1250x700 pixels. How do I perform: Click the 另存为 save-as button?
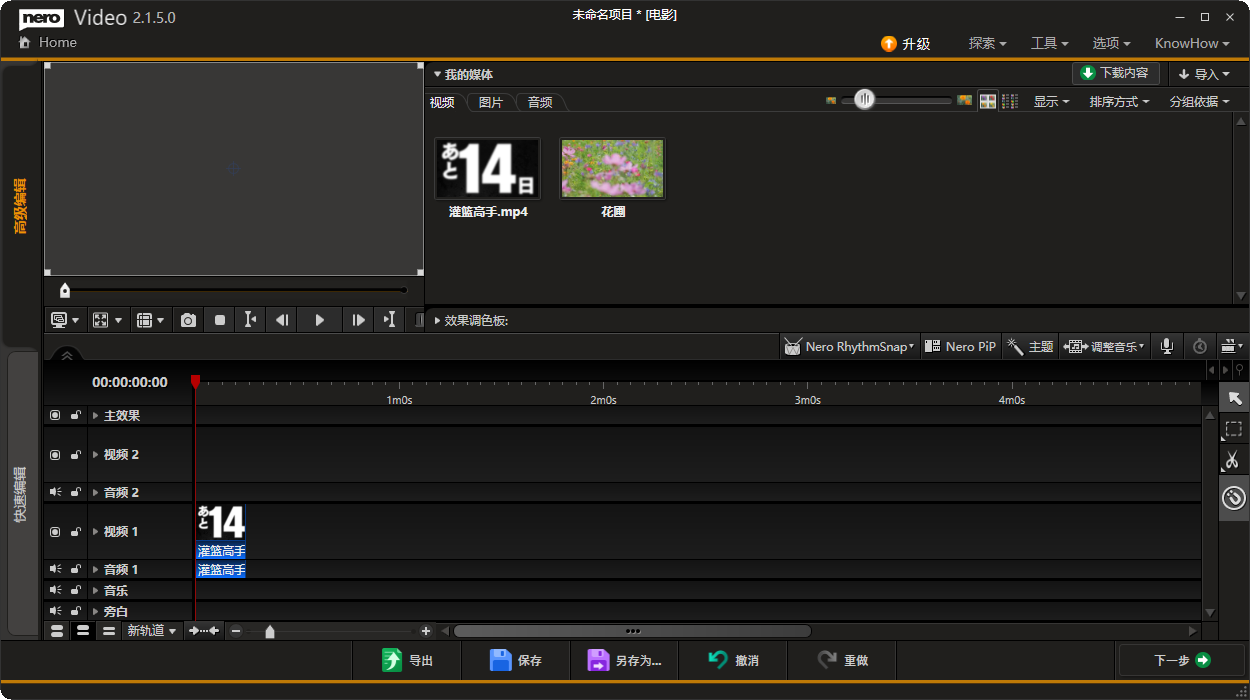click(625, 660)
